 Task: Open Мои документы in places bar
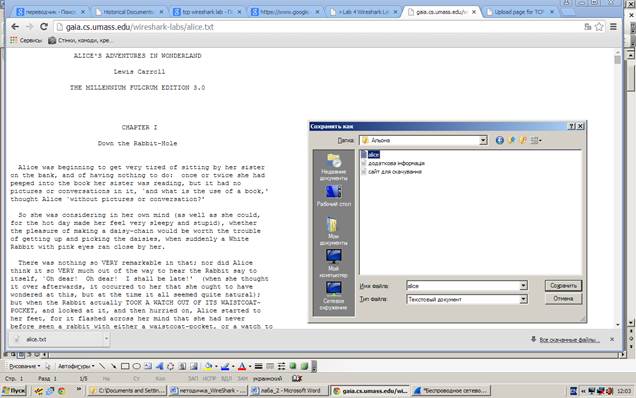click(x=333, y=232)
